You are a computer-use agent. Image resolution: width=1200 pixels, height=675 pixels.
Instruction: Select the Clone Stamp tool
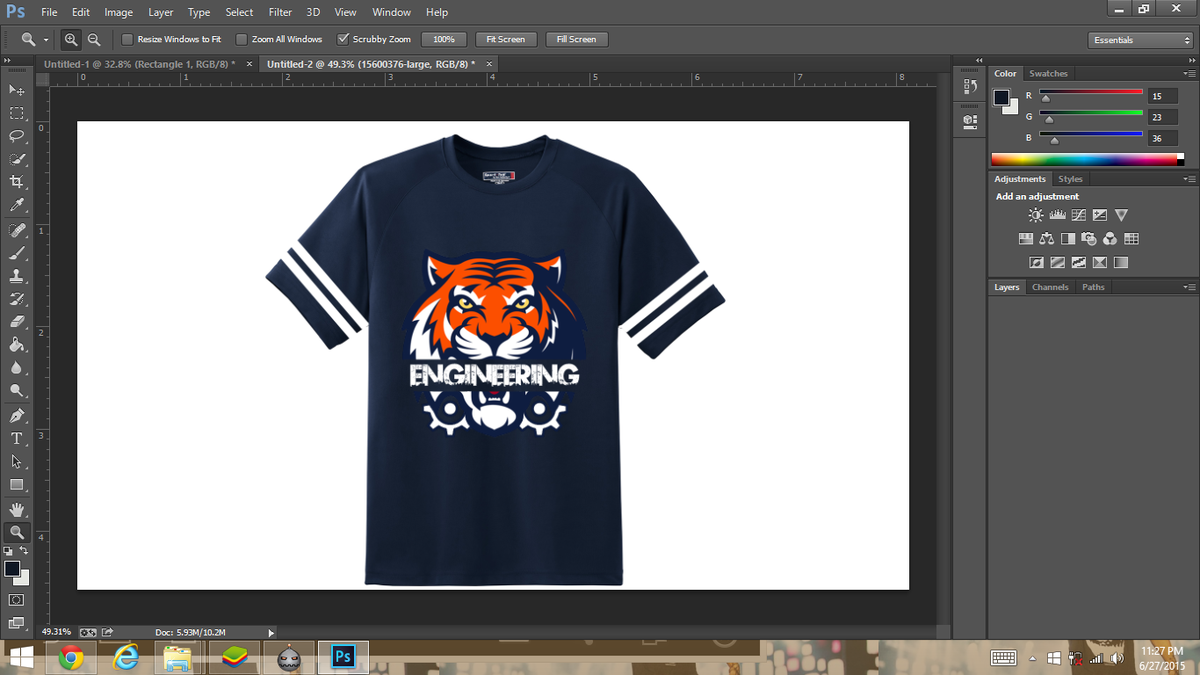coord(17,276)
